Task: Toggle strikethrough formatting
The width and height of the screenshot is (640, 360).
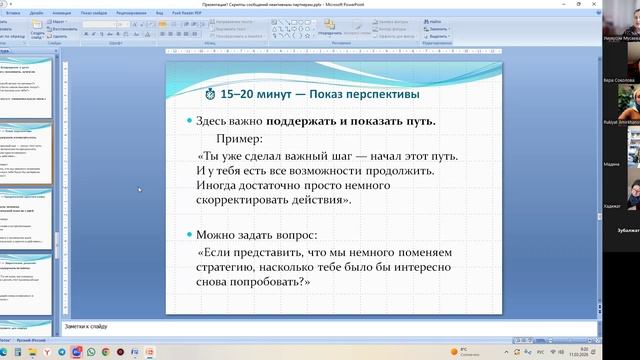Action: pyautogui.click(x=110, y=34)
